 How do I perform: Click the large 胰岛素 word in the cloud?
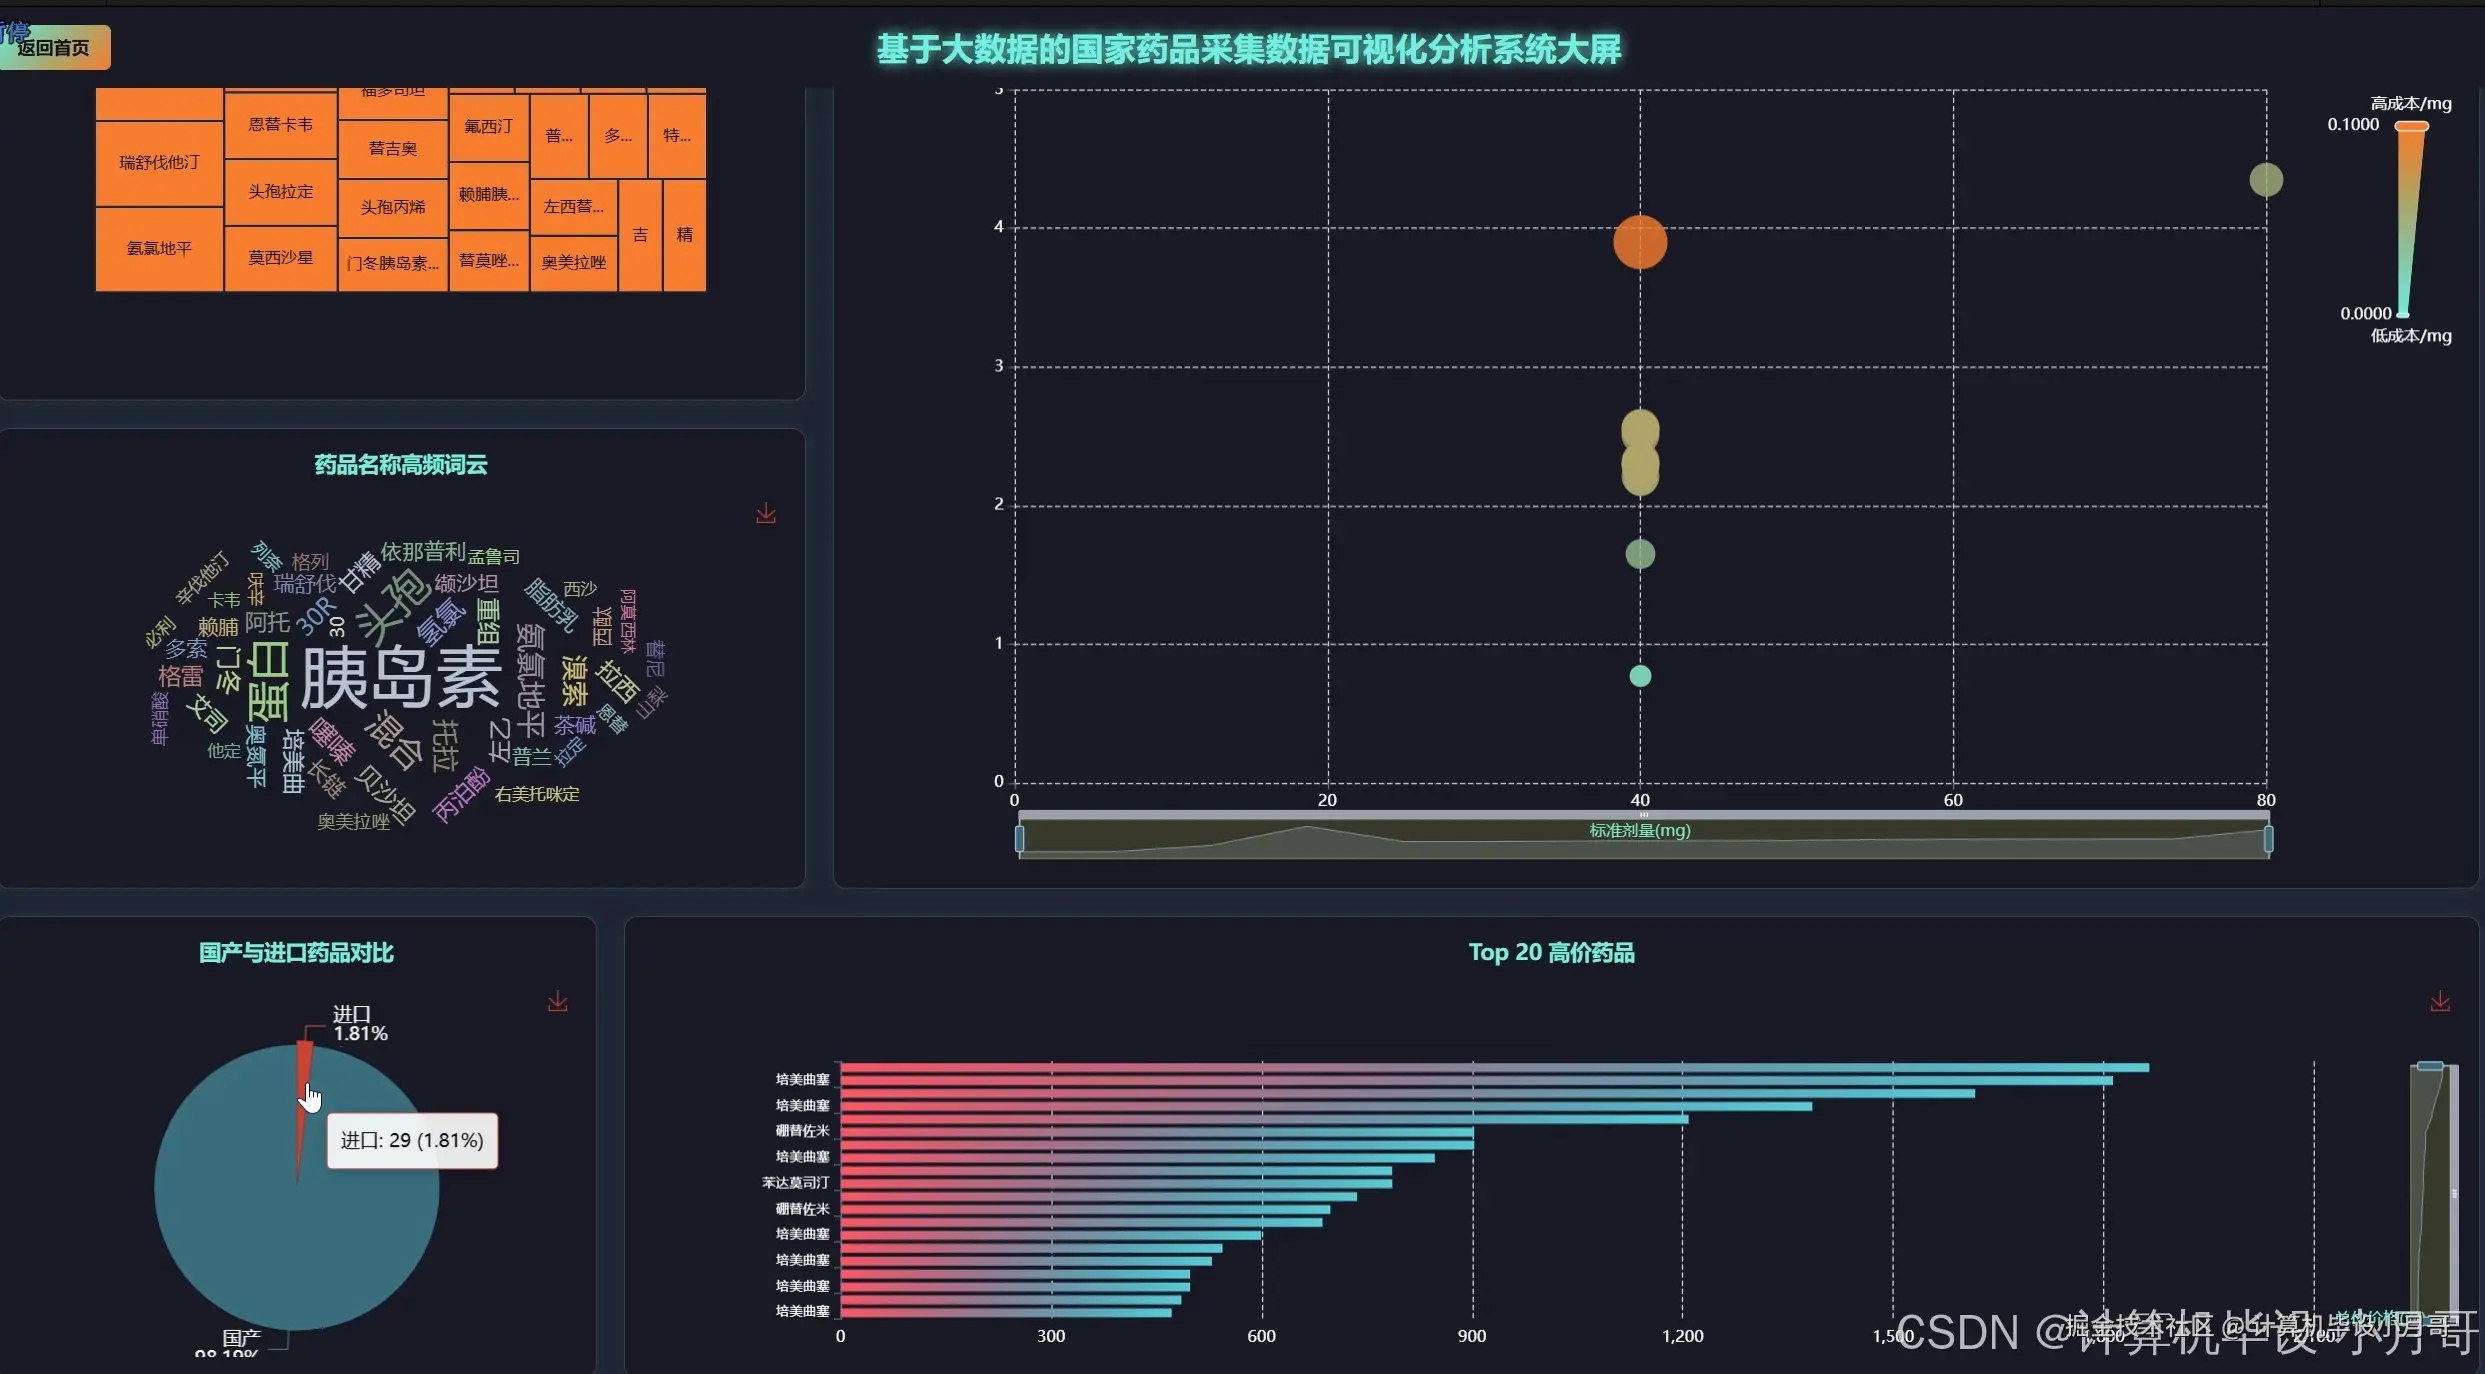click(x=400, y=678)
